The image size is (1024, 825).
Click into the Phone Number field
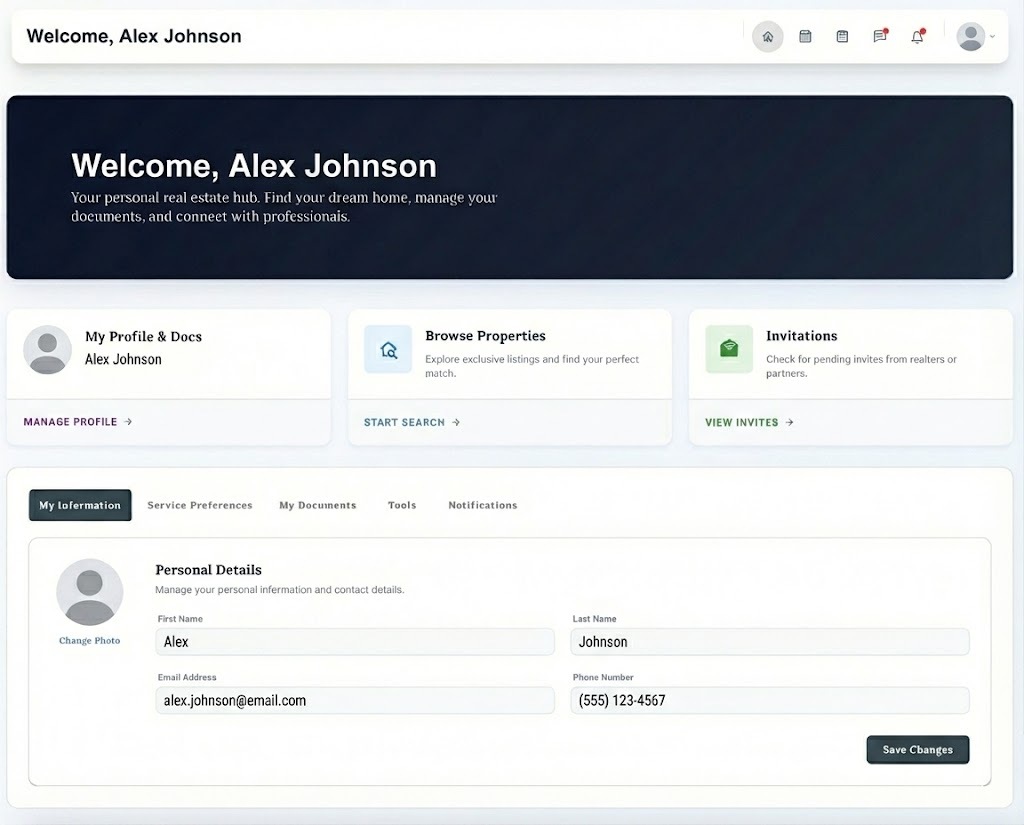pos(769,701)
